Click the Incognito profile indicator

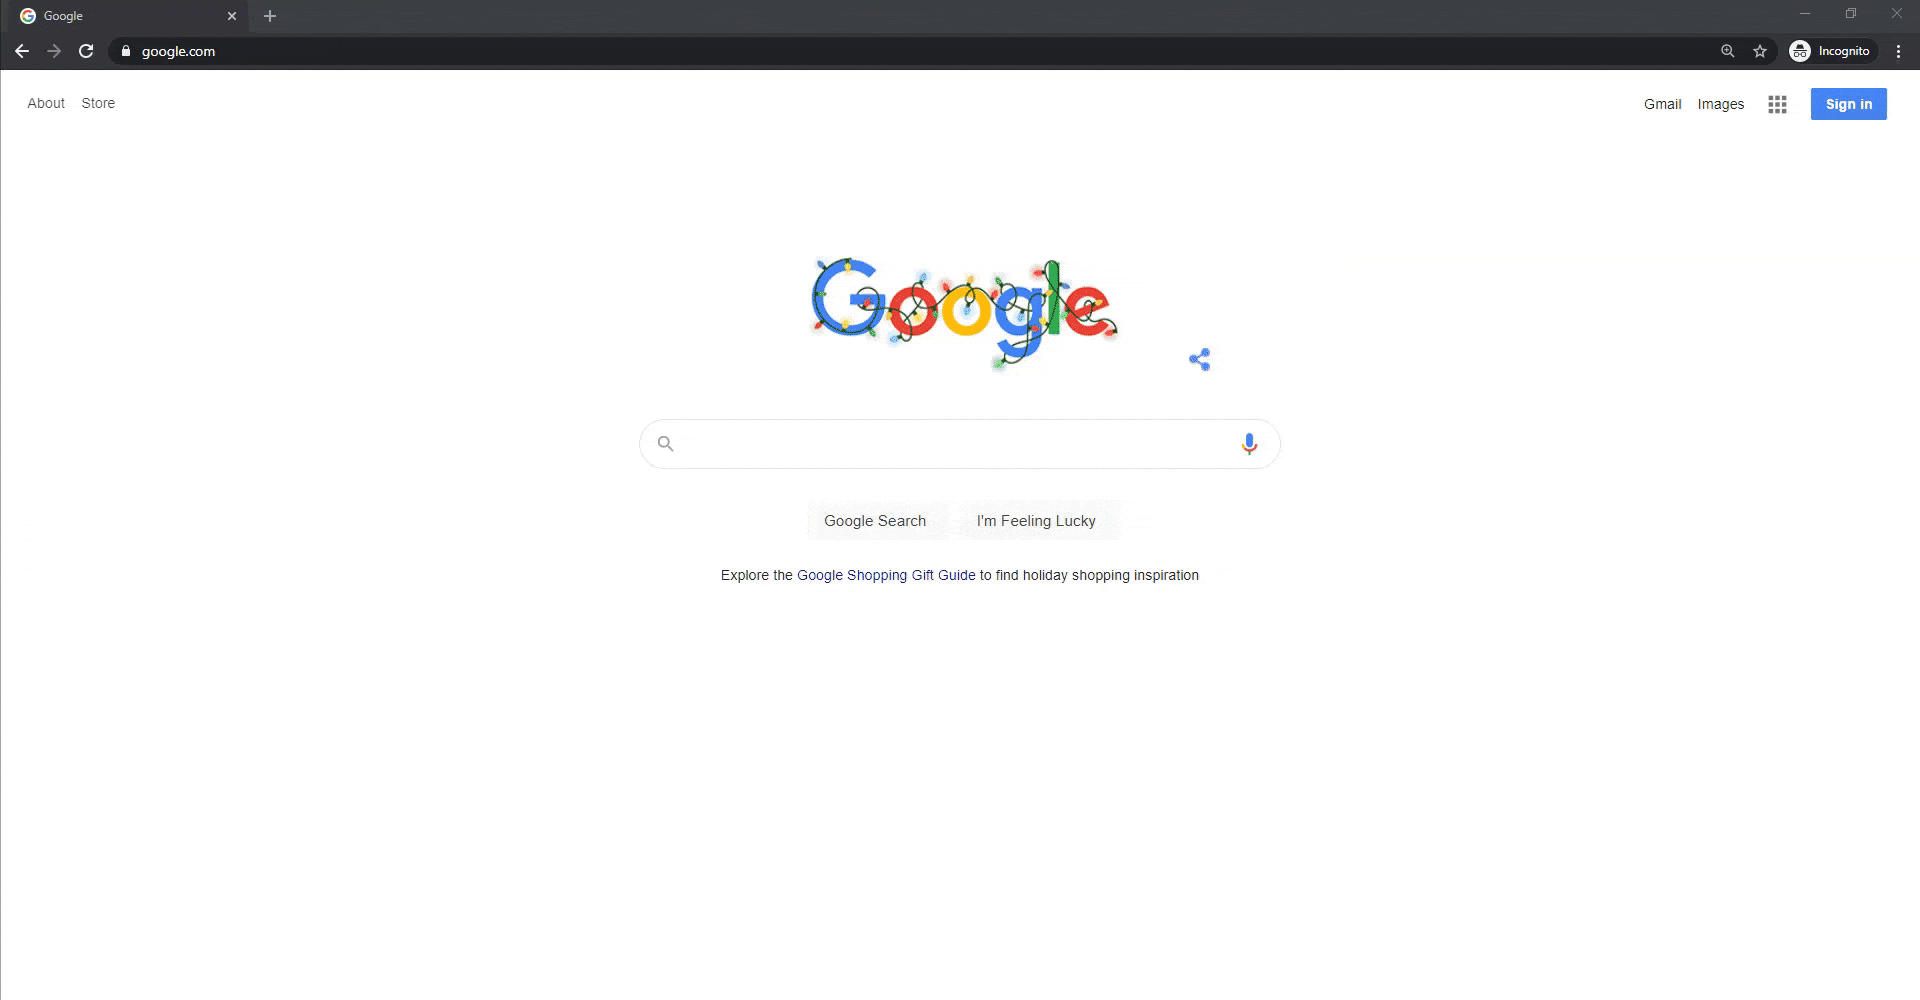click(x=1831, y=51)
